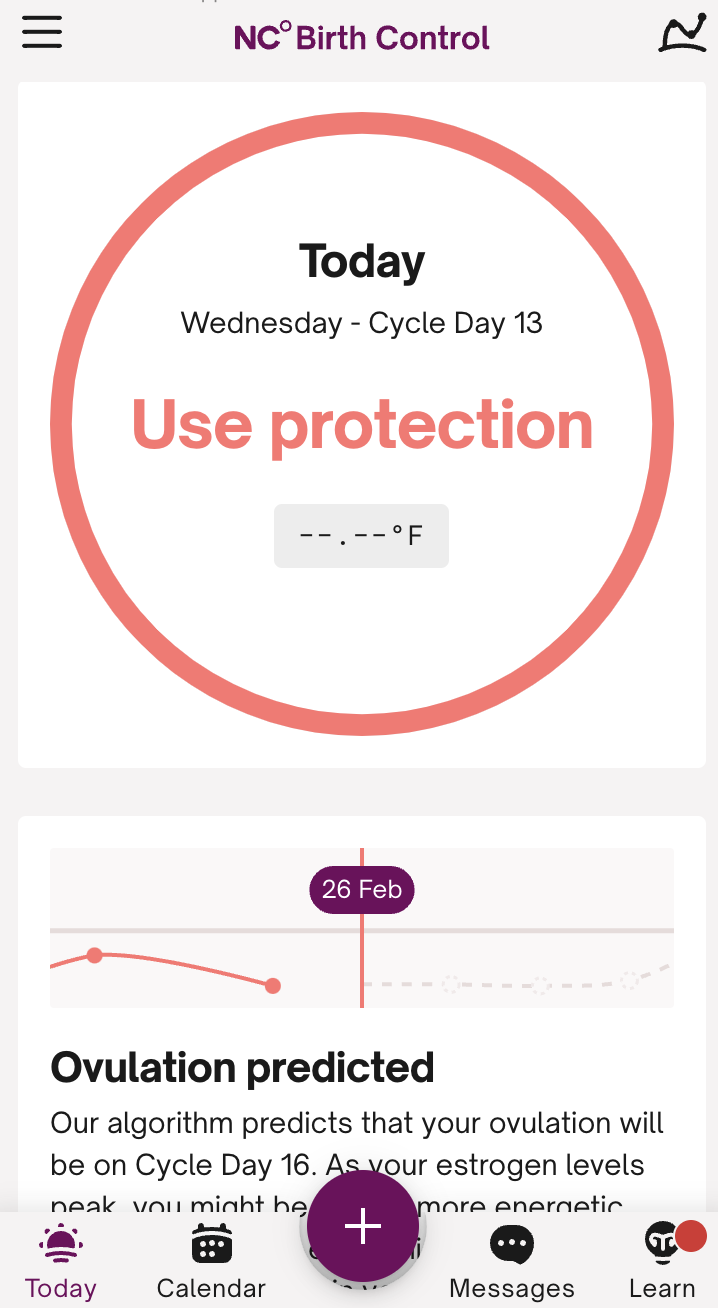Tap the Learn icon

[662, 1246]
